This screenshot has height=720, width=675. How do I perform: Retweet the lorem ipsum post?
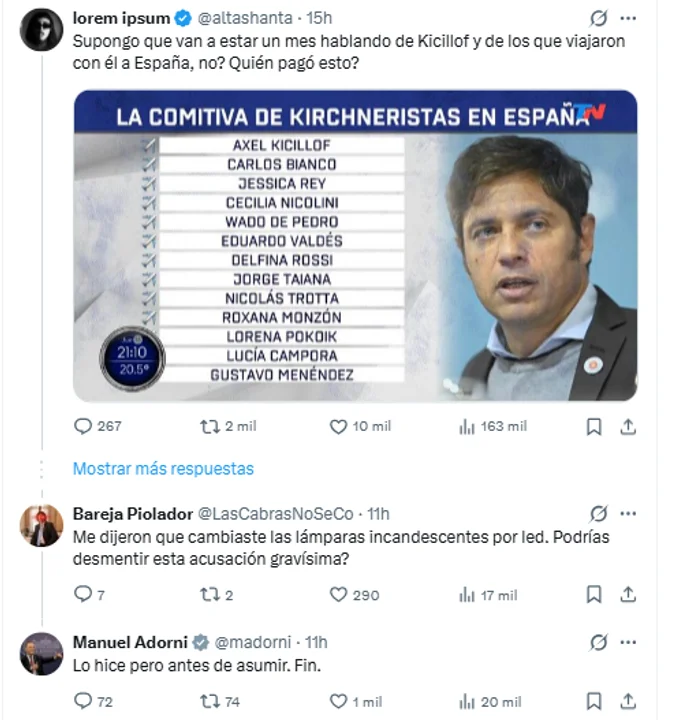210,426
